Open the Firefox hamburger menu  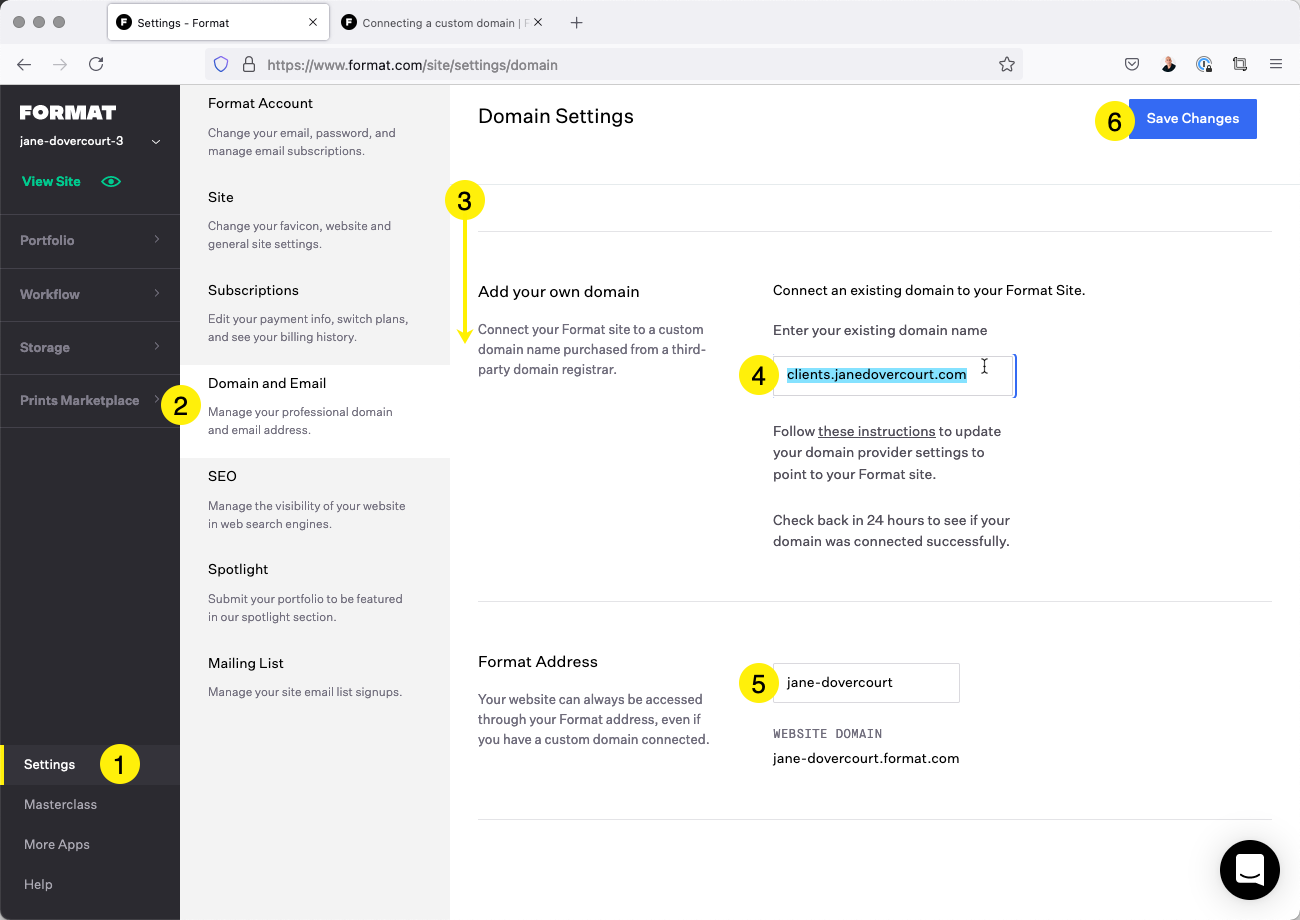click(x=1275, y=65)
